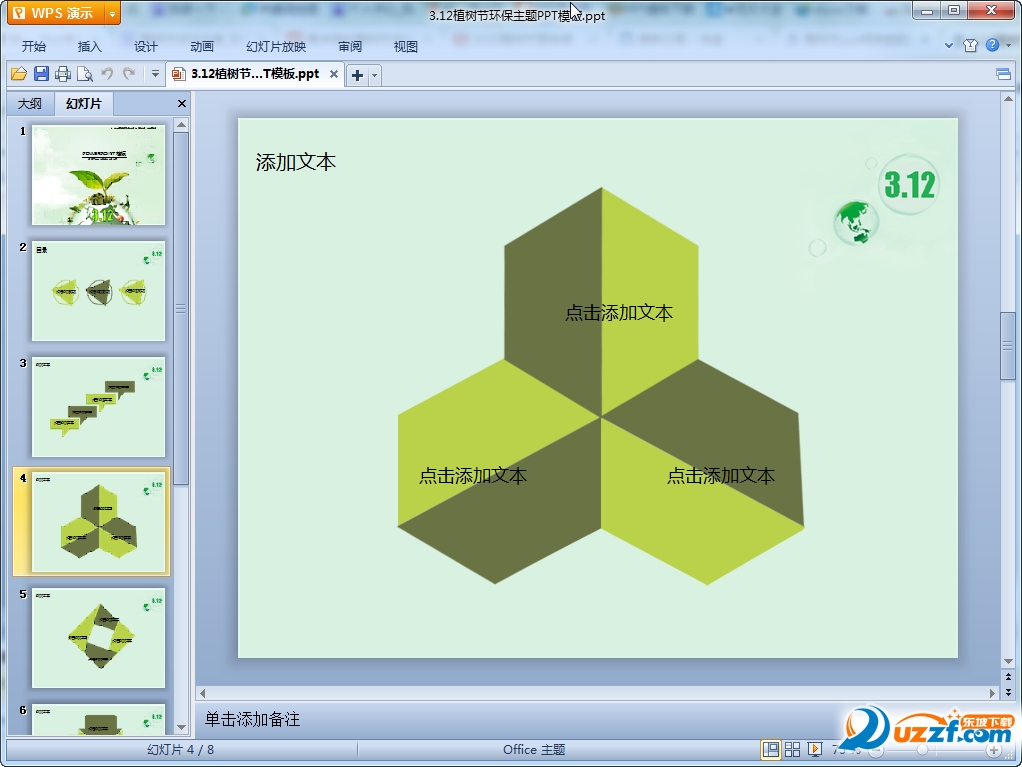Redo the last action
The width and height of the screenshot is (1022, 767).
(129, 74)
